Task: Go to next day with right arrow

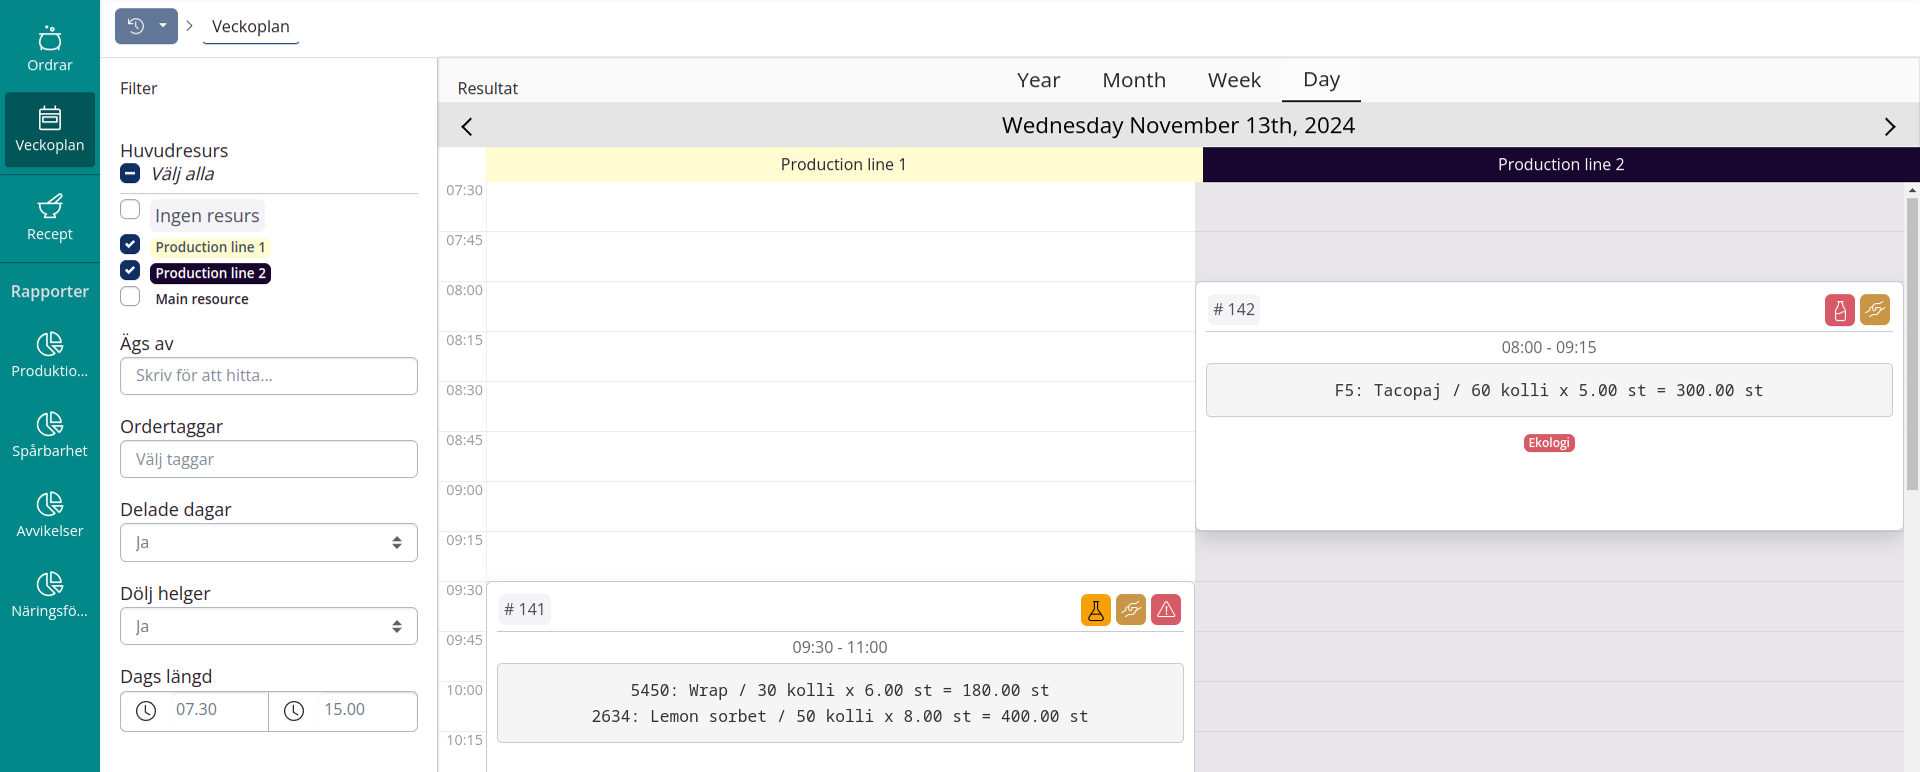Action: coord(1889,126)
